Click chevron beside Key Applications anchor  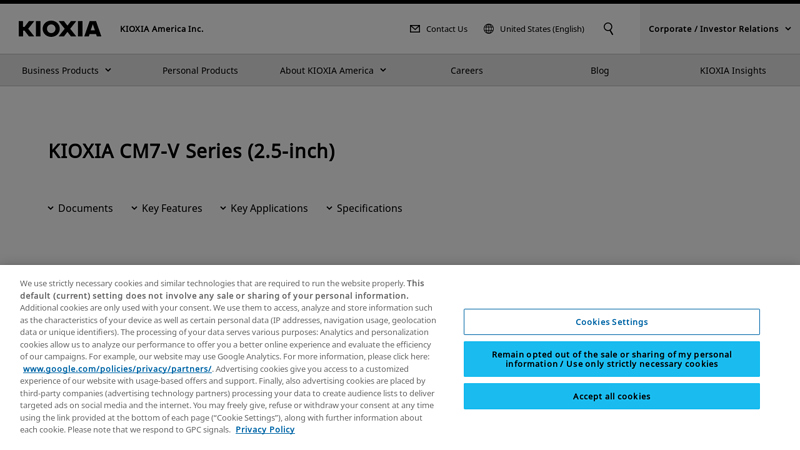(224, 208)
